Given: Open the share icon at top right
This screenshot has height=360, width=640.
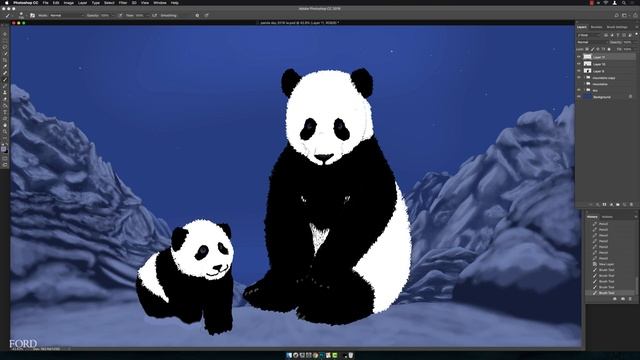Looking at the screenshot, I should pos(635,16).
